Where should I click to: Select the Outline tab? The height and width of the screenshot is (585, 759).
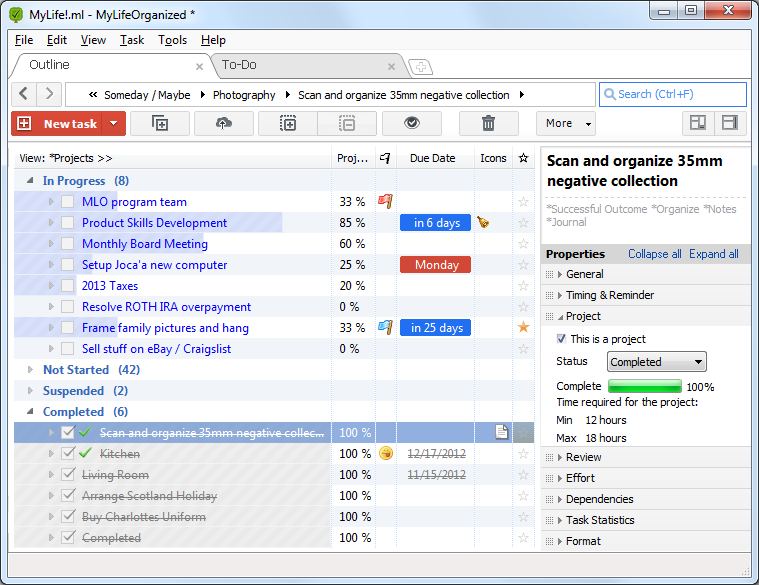pyautogui.click(x=49, y=65)
